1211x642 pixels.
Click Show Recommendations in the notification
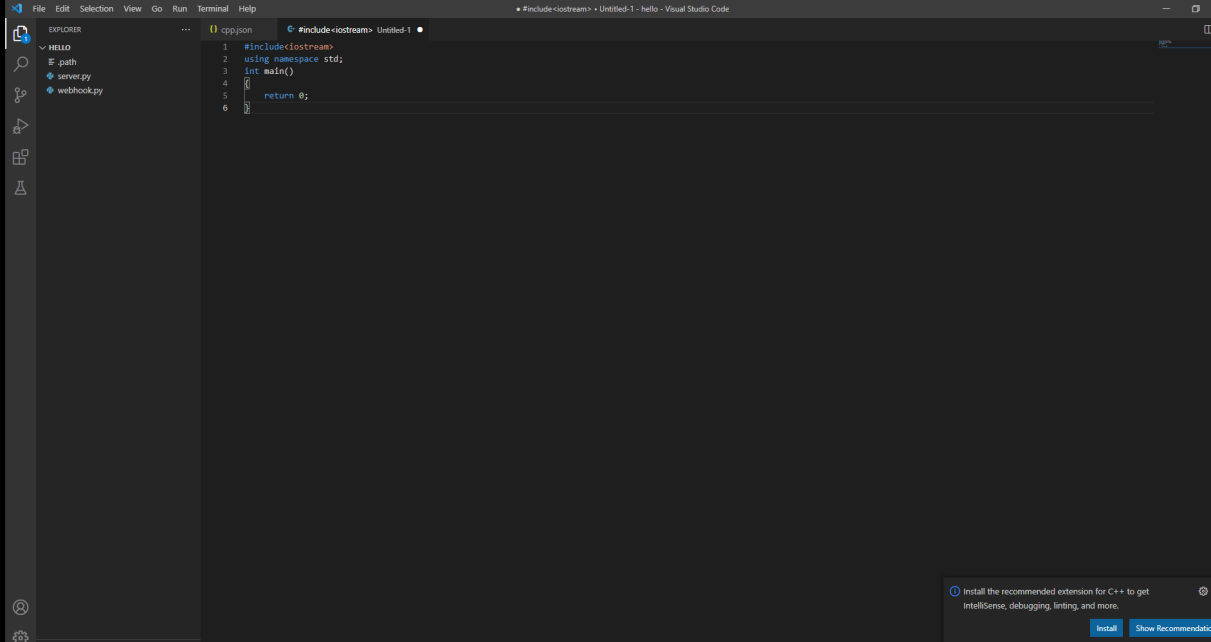1170,627
